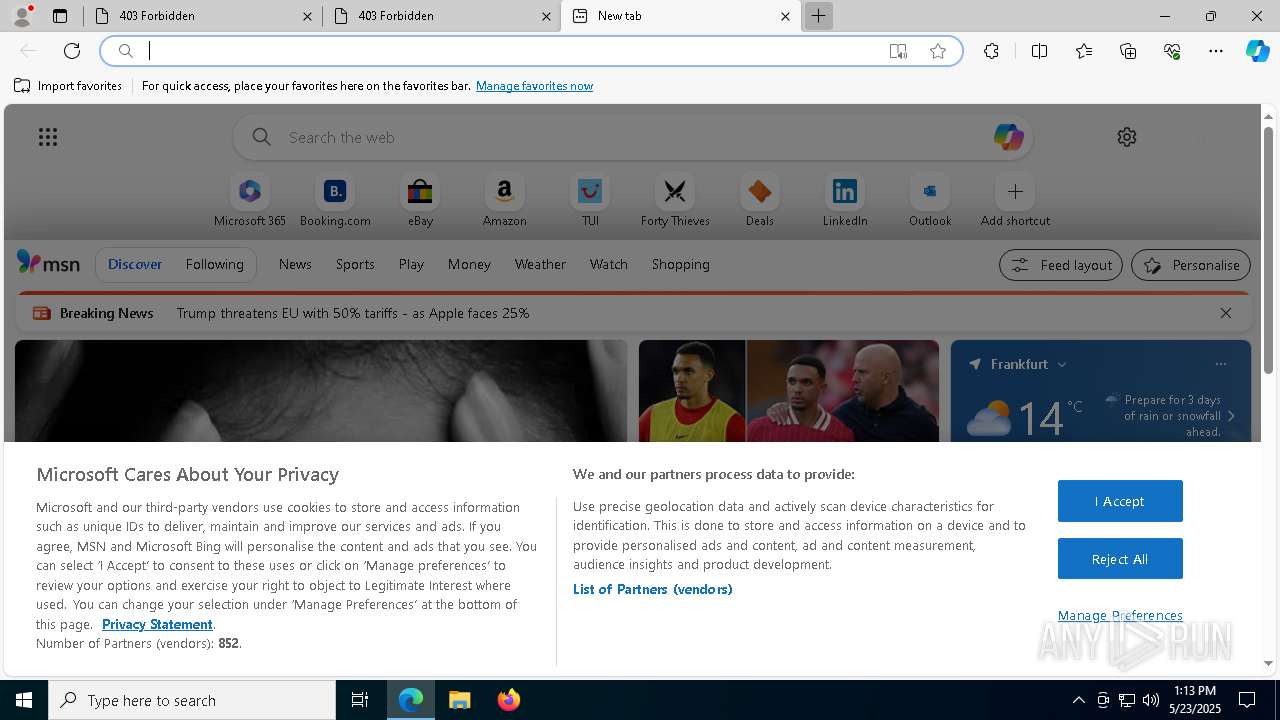Click the Reject All button
Viewport: 1280px width, 720px height.
(x=1120, y=559)
